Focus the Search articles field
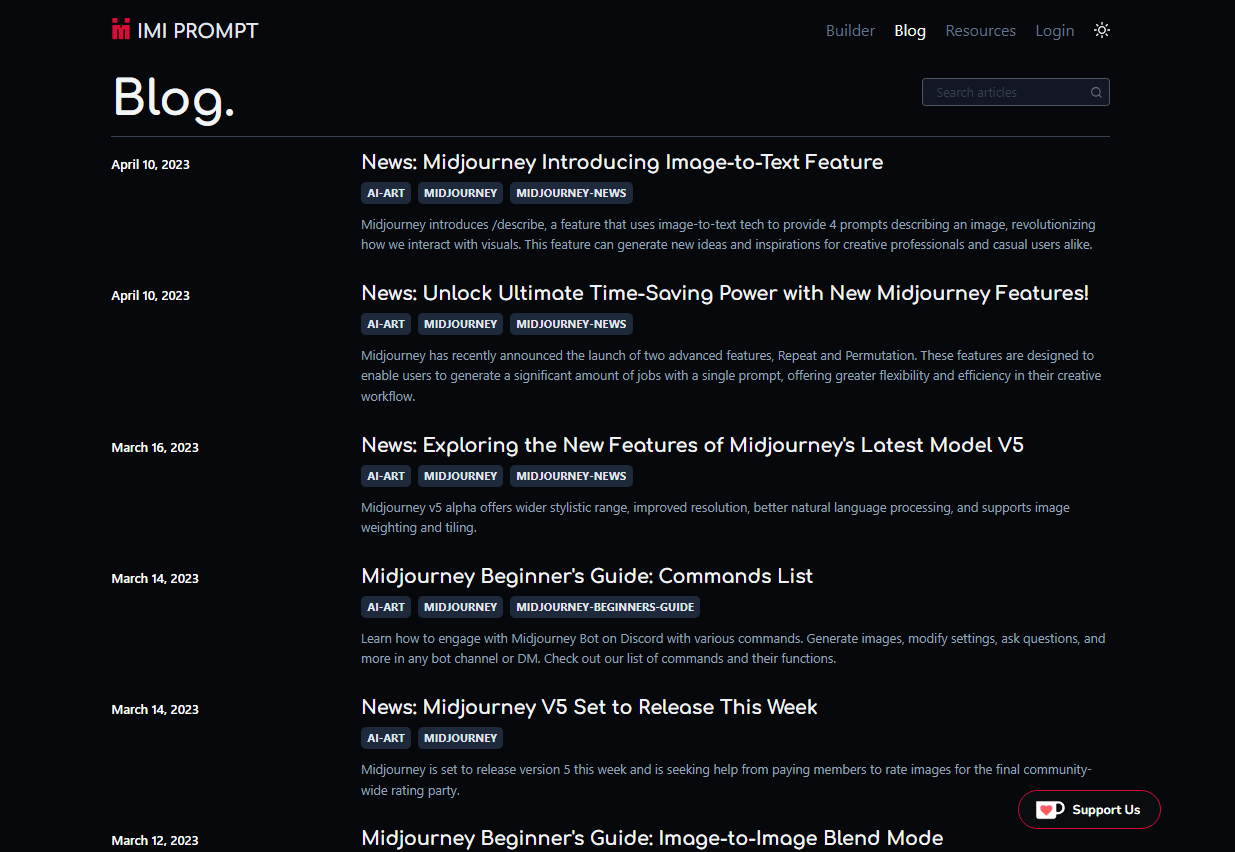The height and width of the screenshot is (852, 1235). (x=1015, y=92)
